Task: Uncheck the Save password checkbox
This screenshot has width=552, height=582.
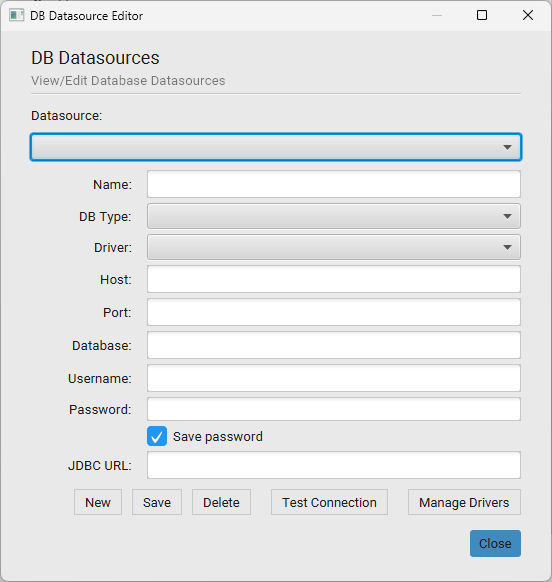Action: [157, 436]
